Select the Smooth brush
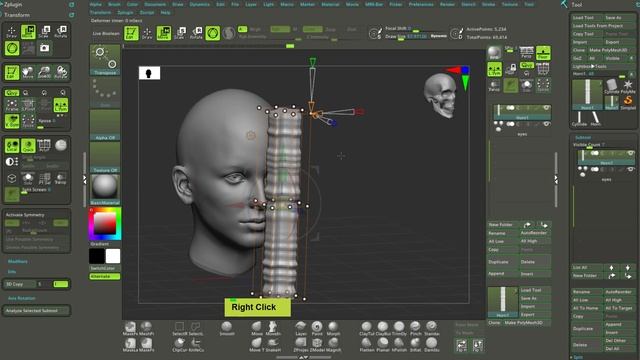640x360 pixels. coord(227,328)
